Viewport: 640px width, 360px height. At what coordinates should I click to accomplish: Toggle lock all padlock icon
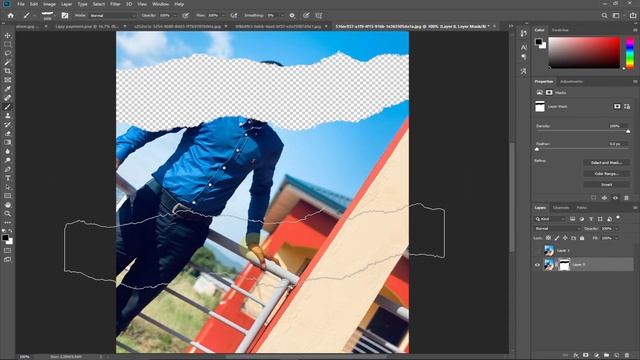point(582,238)
